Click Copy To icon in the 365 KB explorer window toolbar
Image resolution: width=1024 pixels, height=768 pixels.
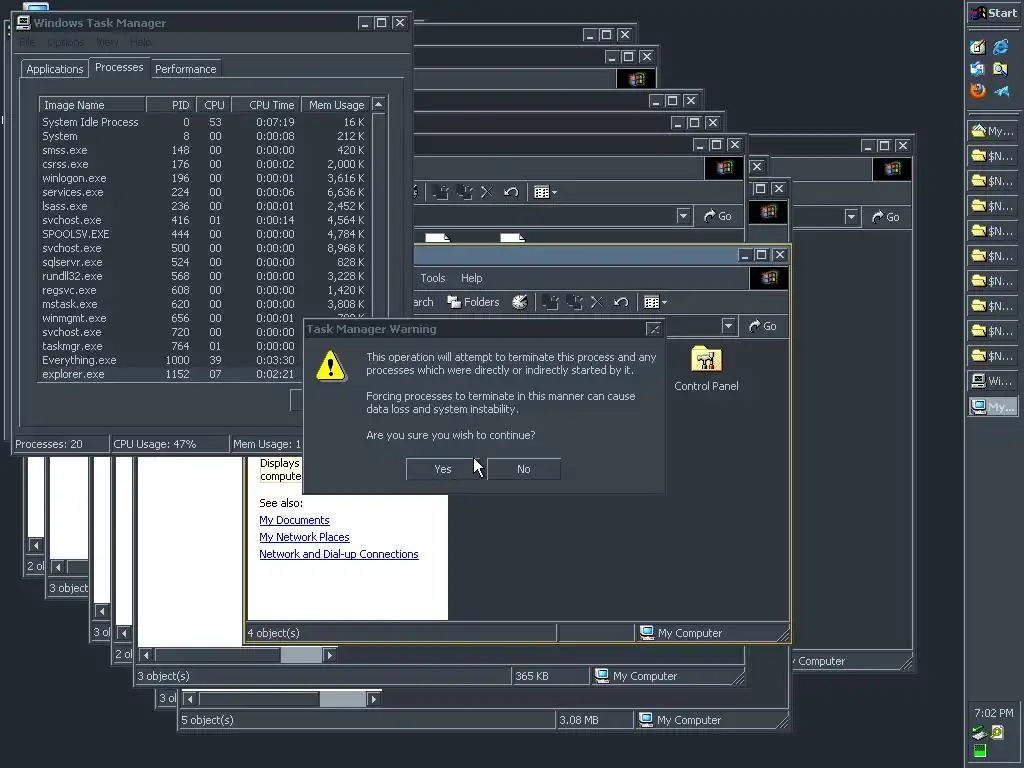(x=464, y=192)
